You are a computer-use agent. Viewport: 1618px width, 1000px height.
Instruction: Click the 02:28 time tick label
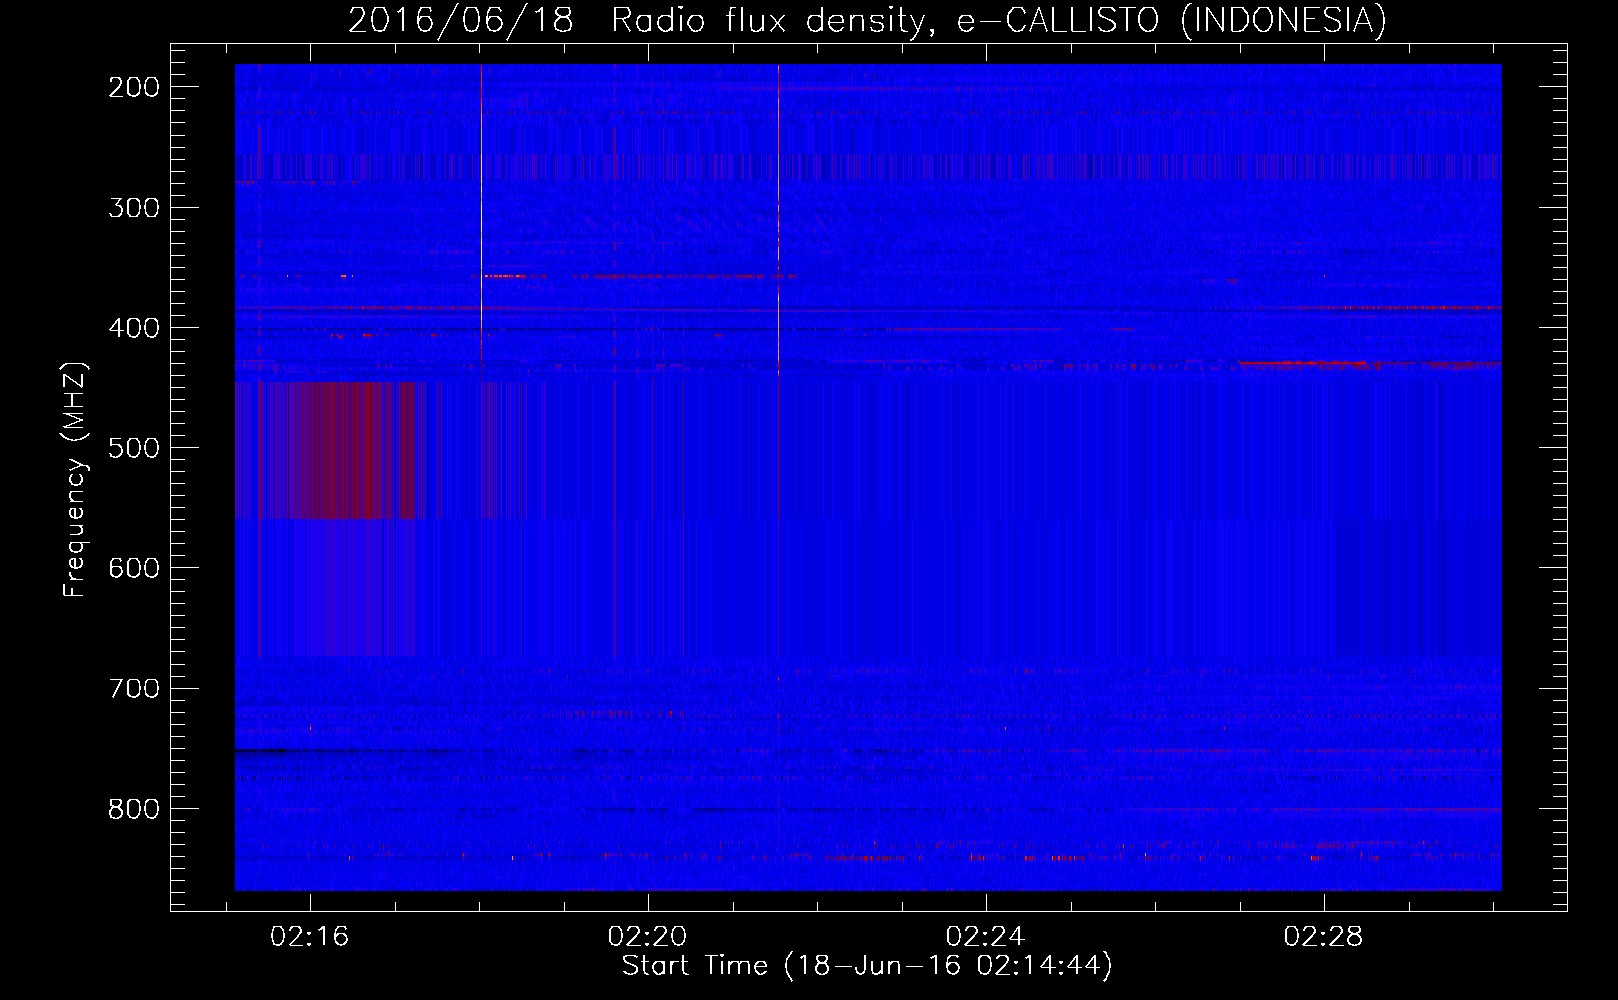[x=1324, y=936]
